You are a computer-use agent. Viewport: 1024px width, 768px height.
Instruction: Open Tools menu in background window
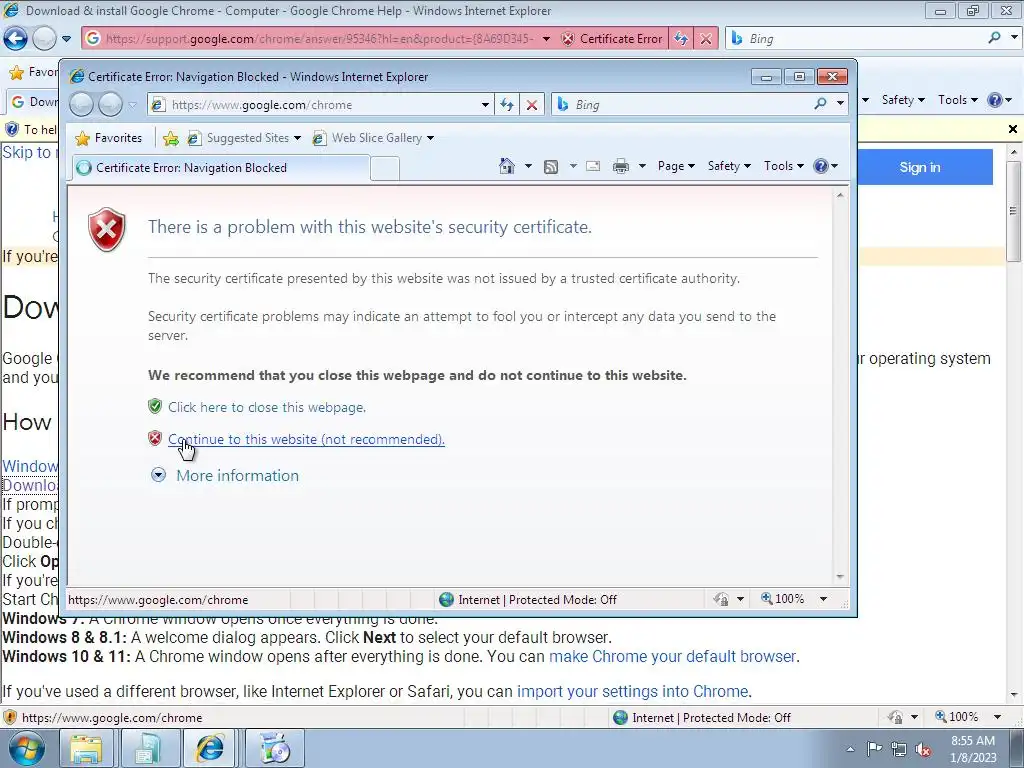(x=958, y=100)
